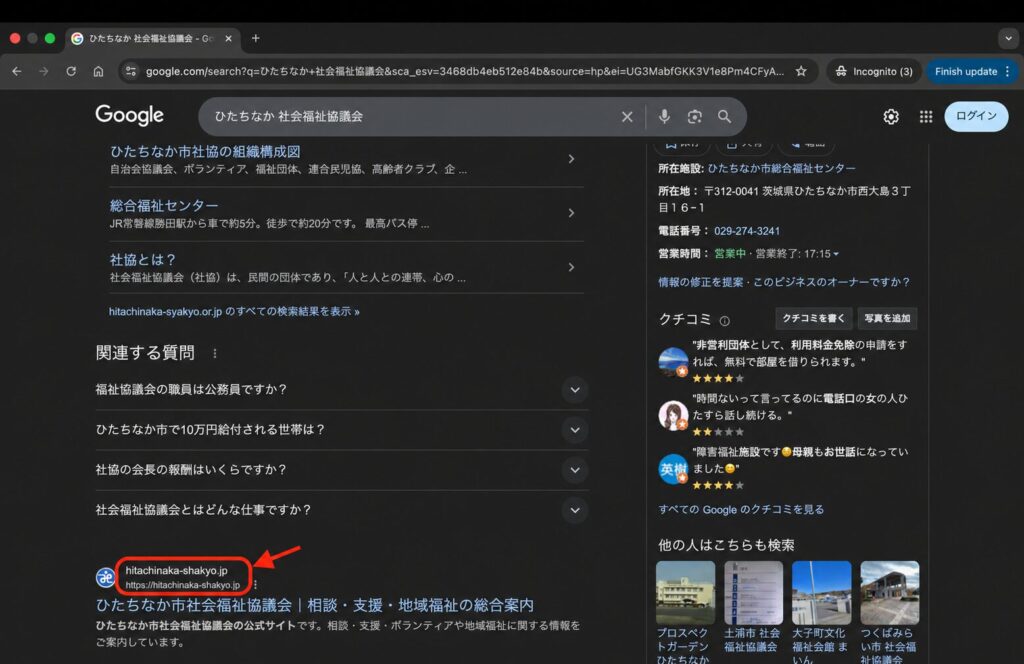Open プロスペクトガーデンひたちなか thumbnail
This screenshot has height=664, width=1024.
pyautogui.click(x=685, y=592)
